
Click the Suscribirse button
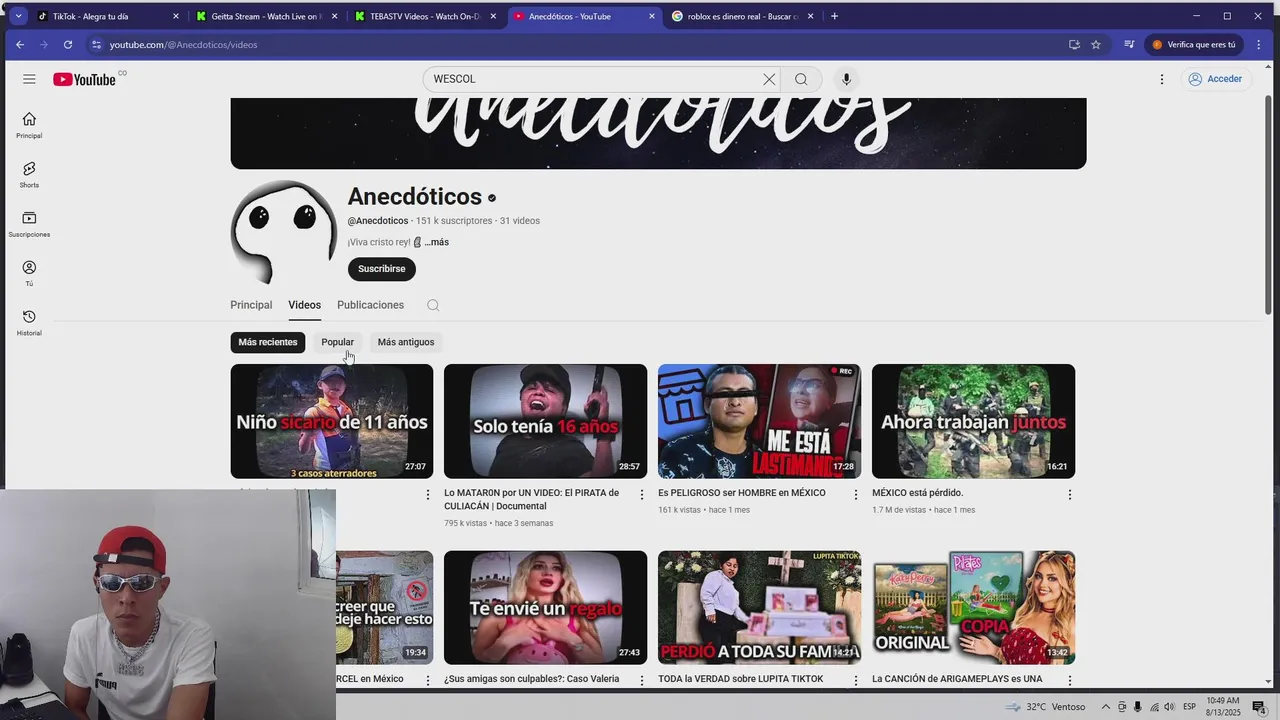coord(382,269)
